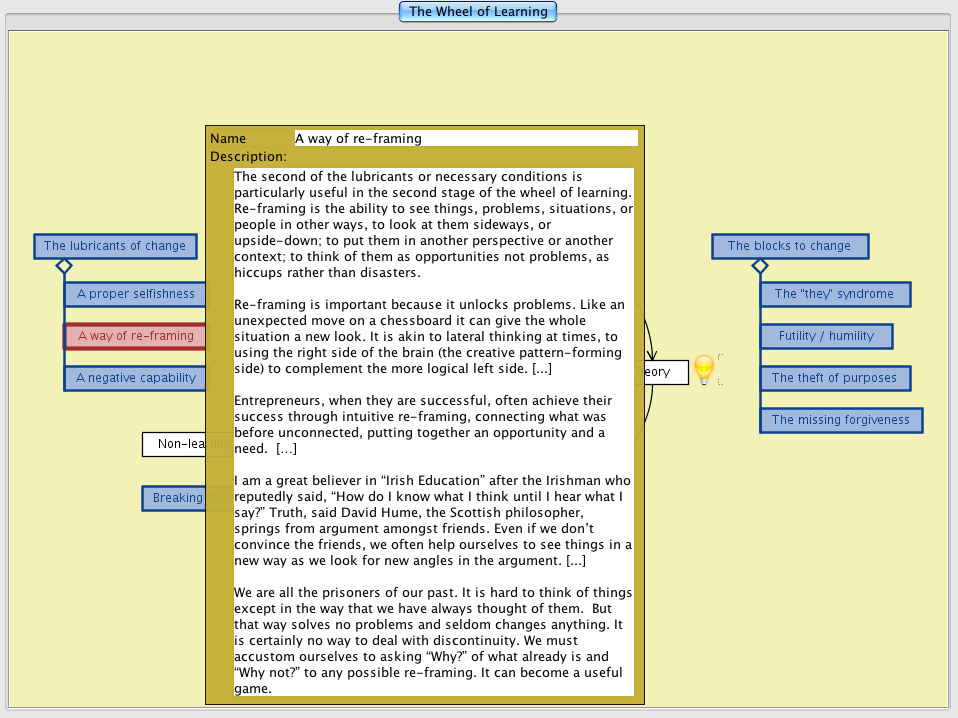Select The Wheel of Learning title tab
The width and height of the screenshot is (958, 718).
478,12
